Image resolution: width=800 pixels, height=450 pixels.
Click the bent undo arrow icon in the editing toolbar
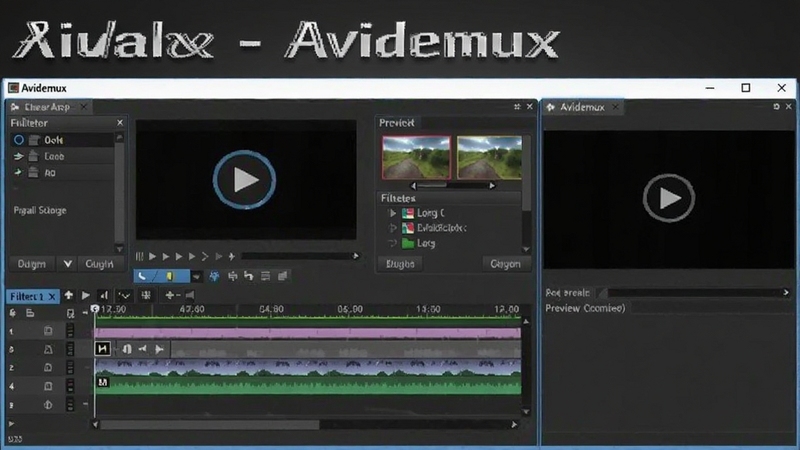[249, 276]
